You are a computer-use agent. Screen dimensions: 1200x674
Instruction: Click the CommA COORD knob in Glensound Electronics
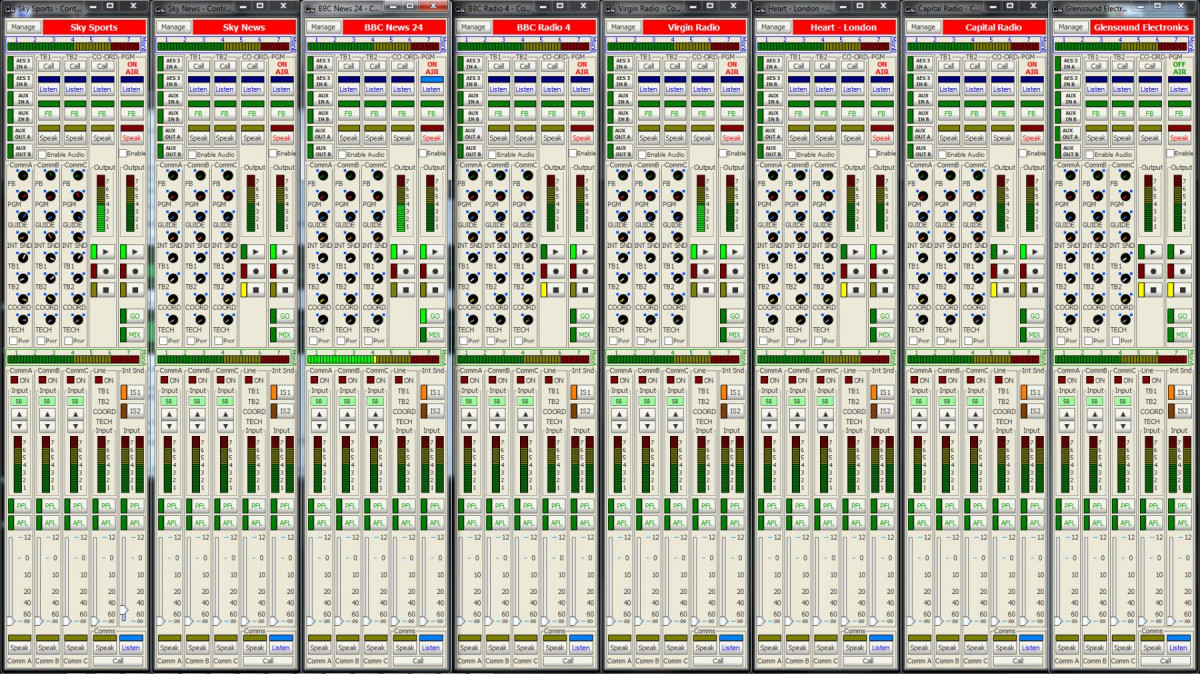(1073, 297)
